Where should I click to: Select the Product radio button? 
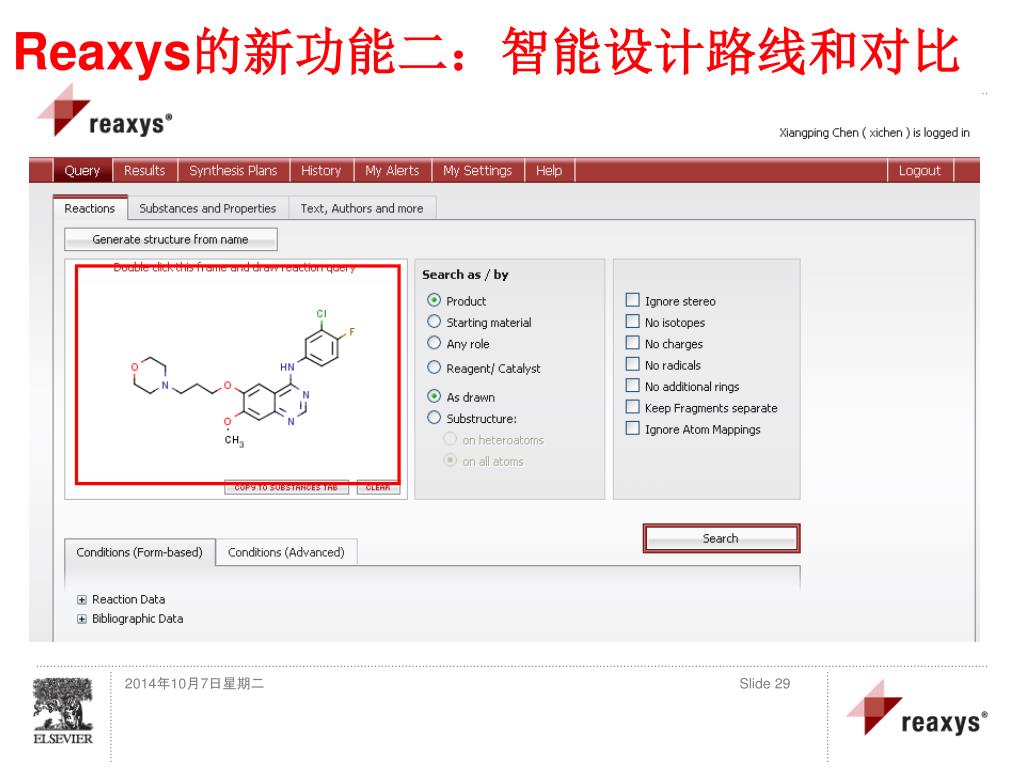[434, 300]
